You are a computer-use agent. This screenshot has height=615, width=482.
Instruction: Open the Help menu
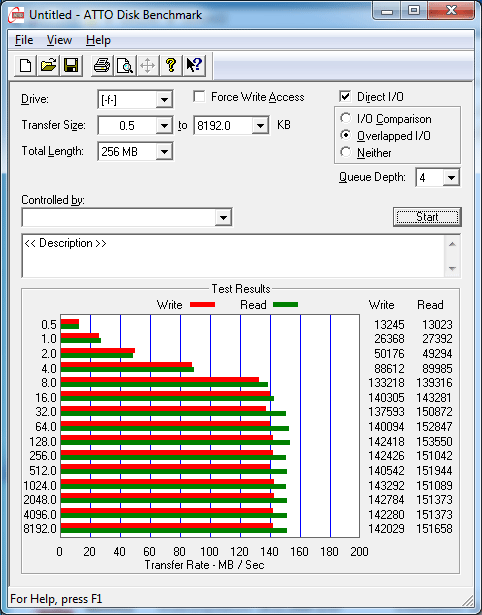pyautogui.click(x=98, y=40)
